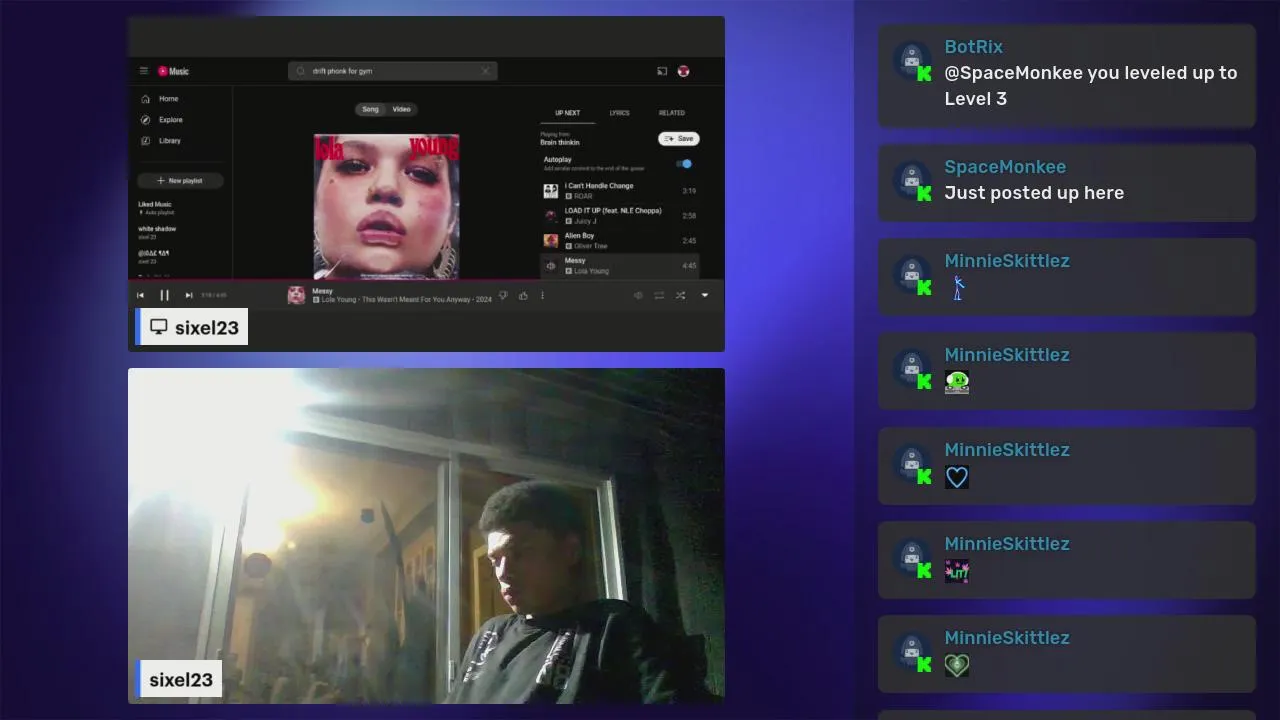
Task: Click MinnieSkittlez's green alien emote
Action: point(957,382)
